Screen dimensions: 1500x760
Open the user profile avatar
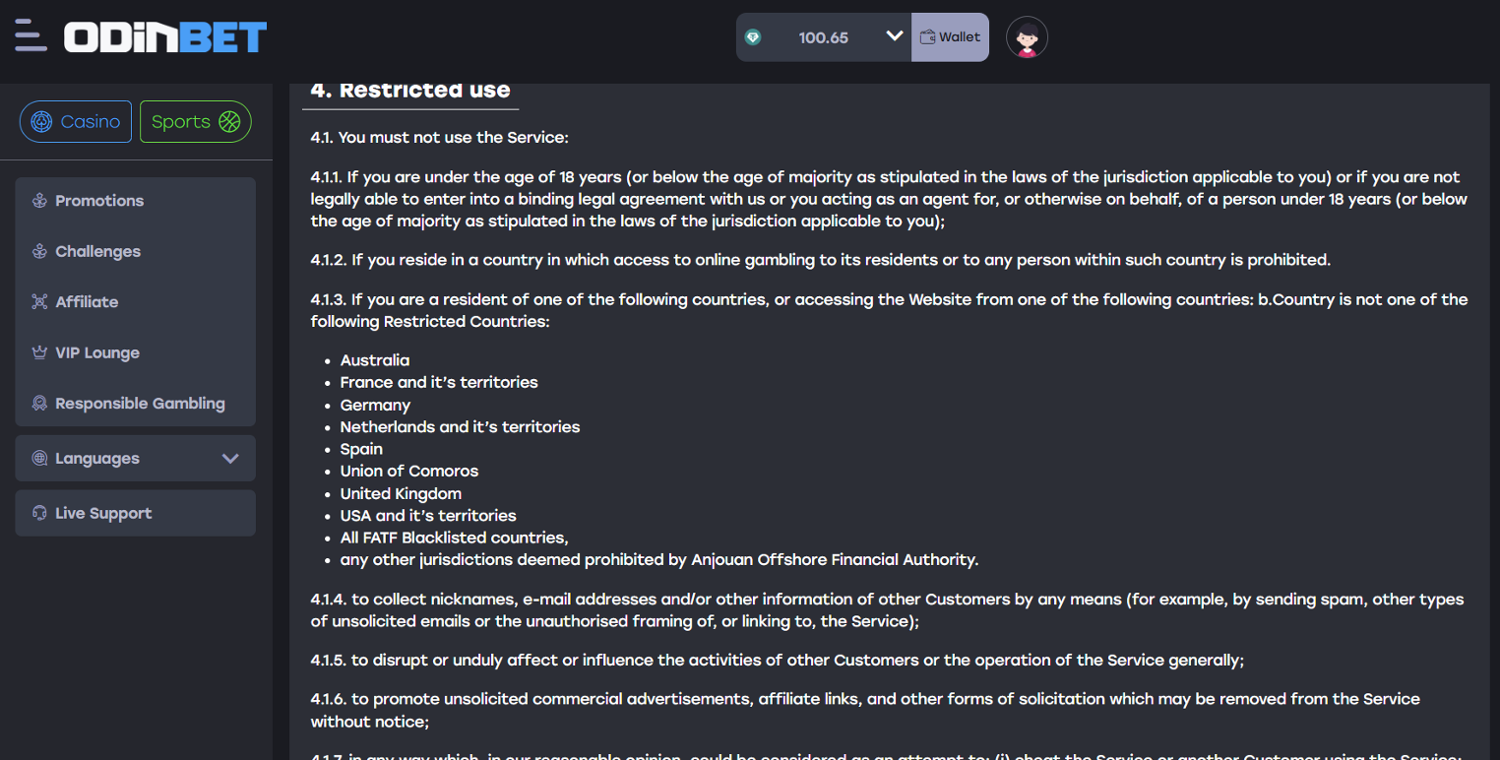(x=1026, y=38)
